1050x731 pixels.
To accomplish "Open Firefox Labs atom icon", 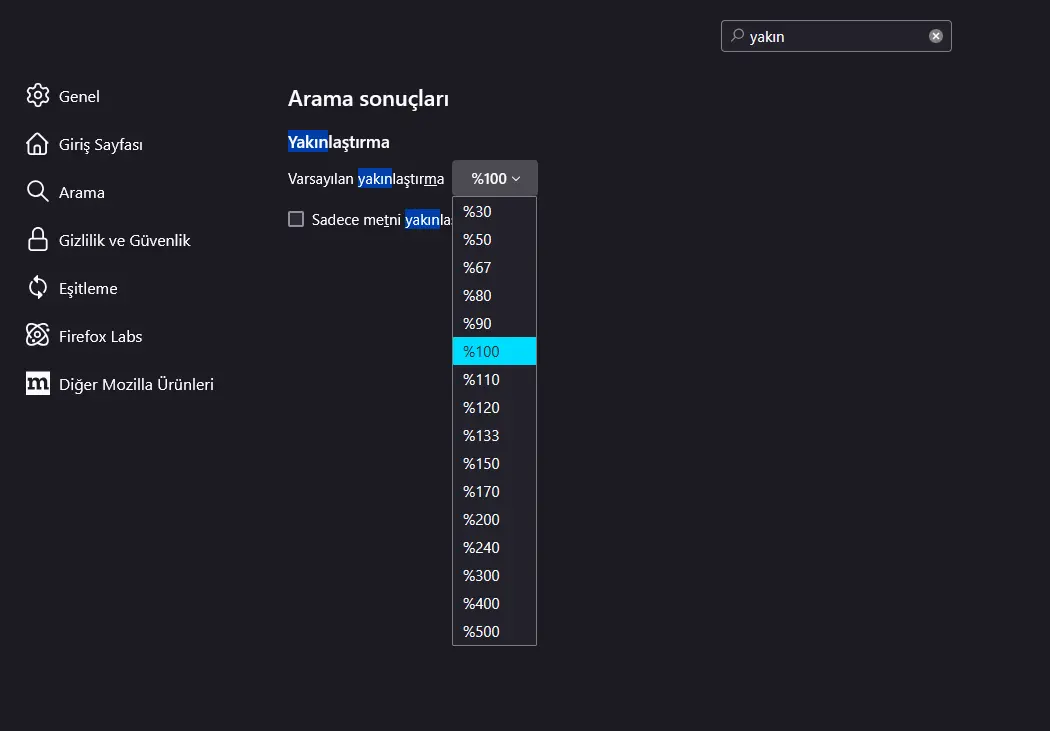I will point(38,335).
